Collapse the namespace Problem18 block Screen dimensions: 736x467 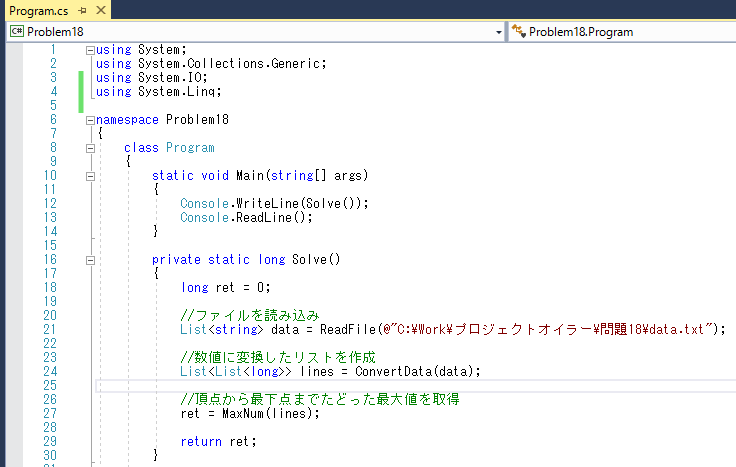(91, 121)
